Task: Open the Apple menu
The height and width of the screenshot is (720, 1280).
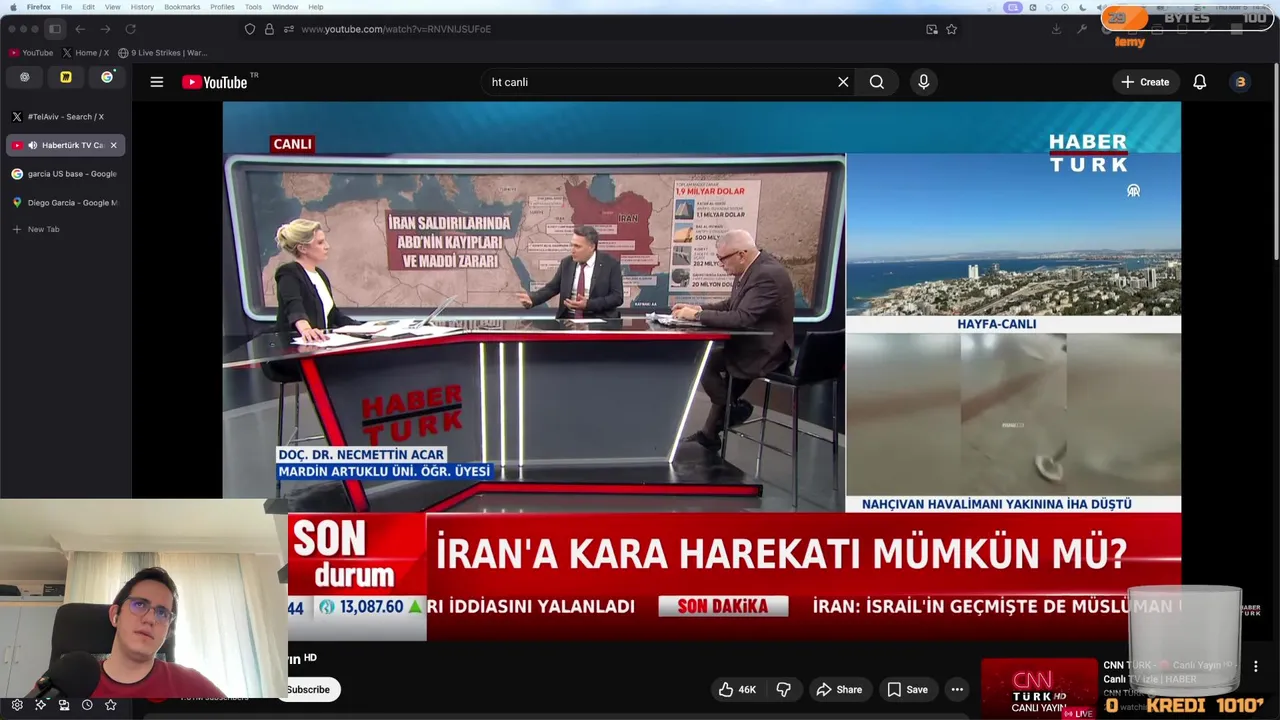Action: pyautogui.click(x=14, y=7)
